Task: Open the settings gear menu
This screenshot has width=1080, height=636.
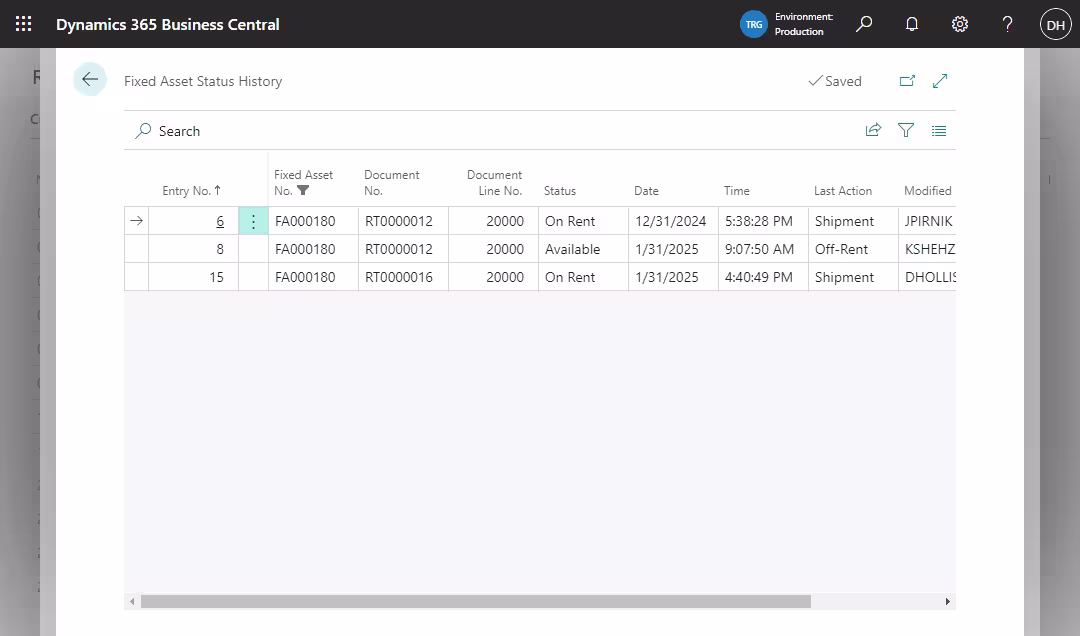Action: coord(959,24)
